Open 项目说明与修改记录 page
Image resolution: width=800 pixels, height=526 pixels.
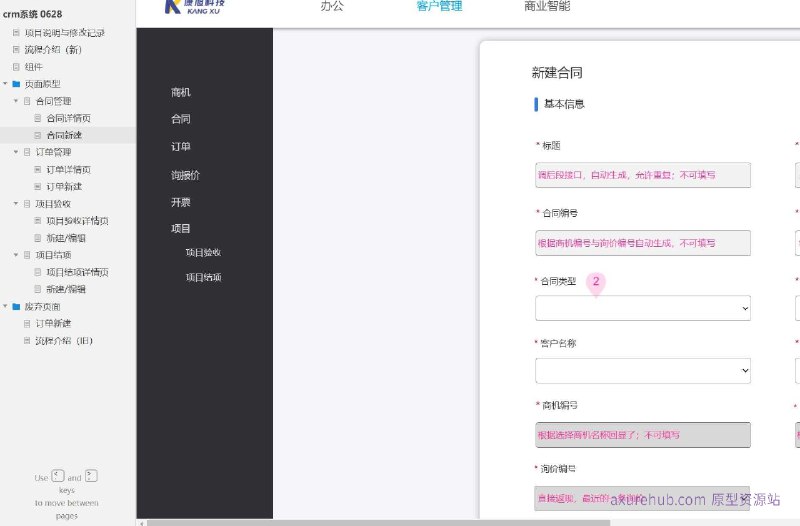click(65, 33)
